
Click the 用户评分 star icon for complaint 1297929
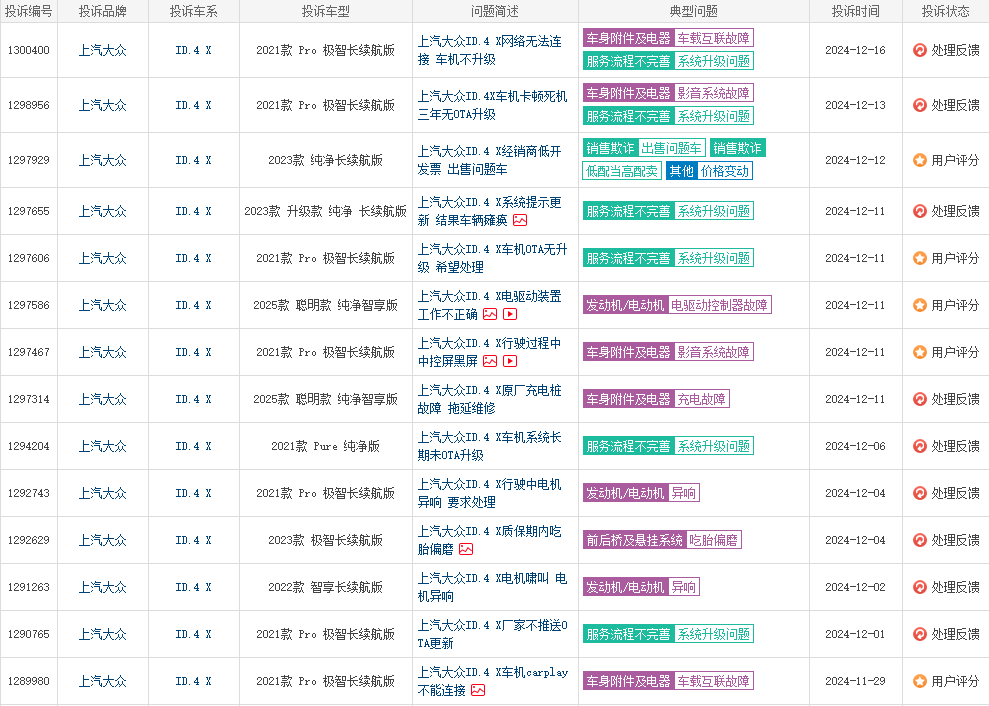920,160
